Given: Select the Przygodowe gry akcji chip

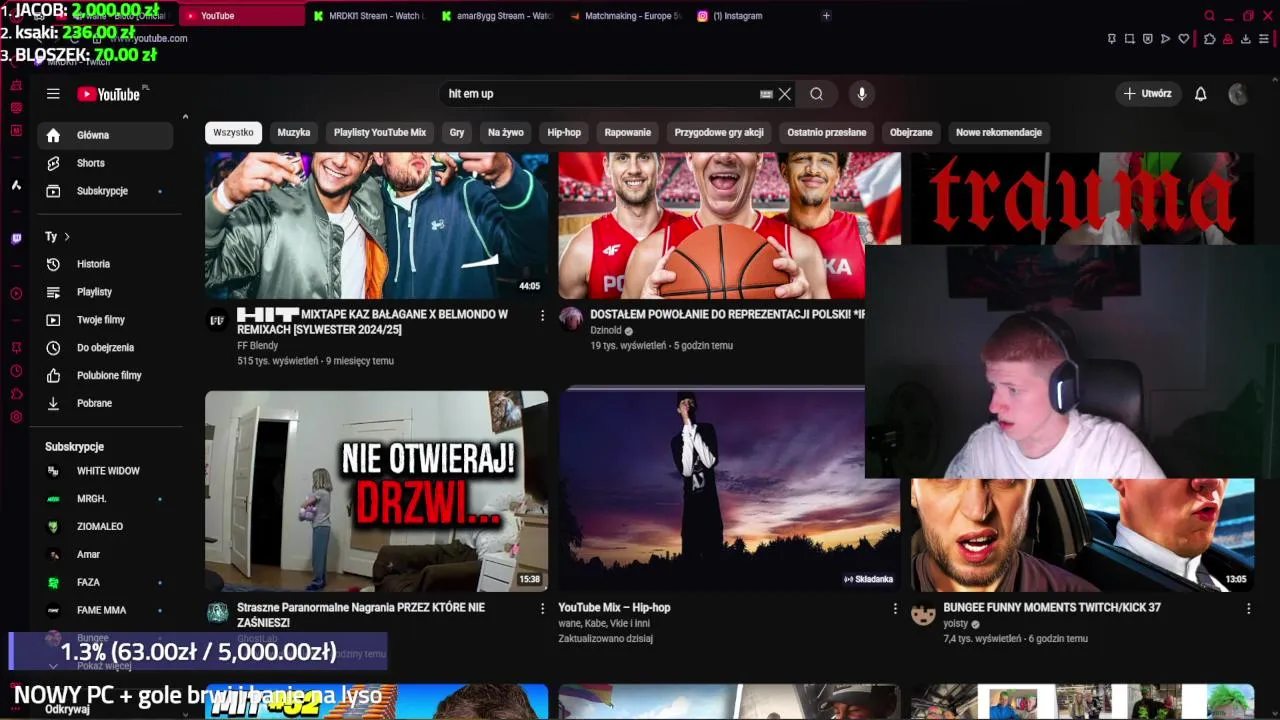Looking at the screenshot, I should coord(719,132).
